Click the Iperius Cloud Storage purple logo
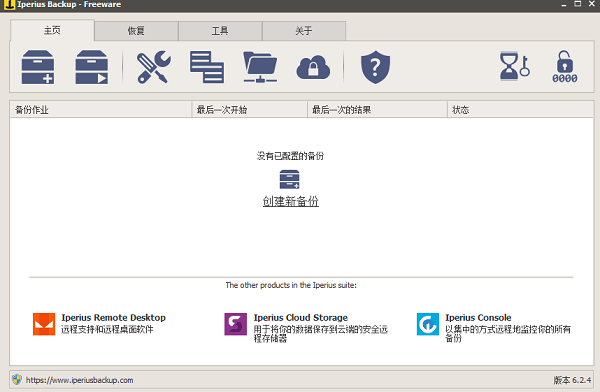The image size is (600, 392). coord(235,324)
